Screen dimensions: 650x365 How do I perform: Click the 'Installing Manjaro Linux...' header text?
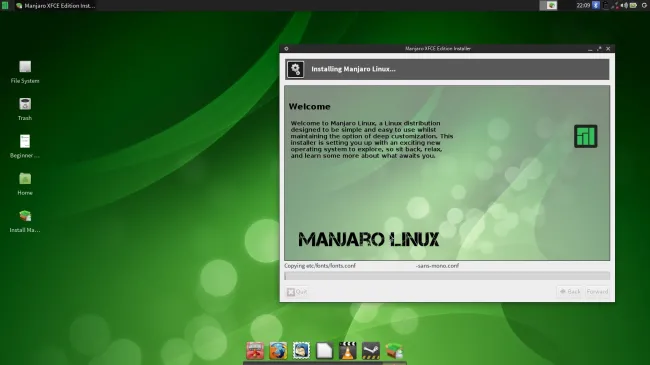pos(353,69)
